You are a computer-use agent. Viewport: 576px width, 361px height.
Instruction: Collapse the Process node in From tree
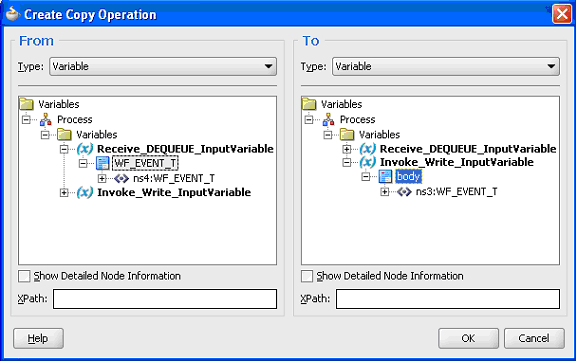click(x=26, y=119)
